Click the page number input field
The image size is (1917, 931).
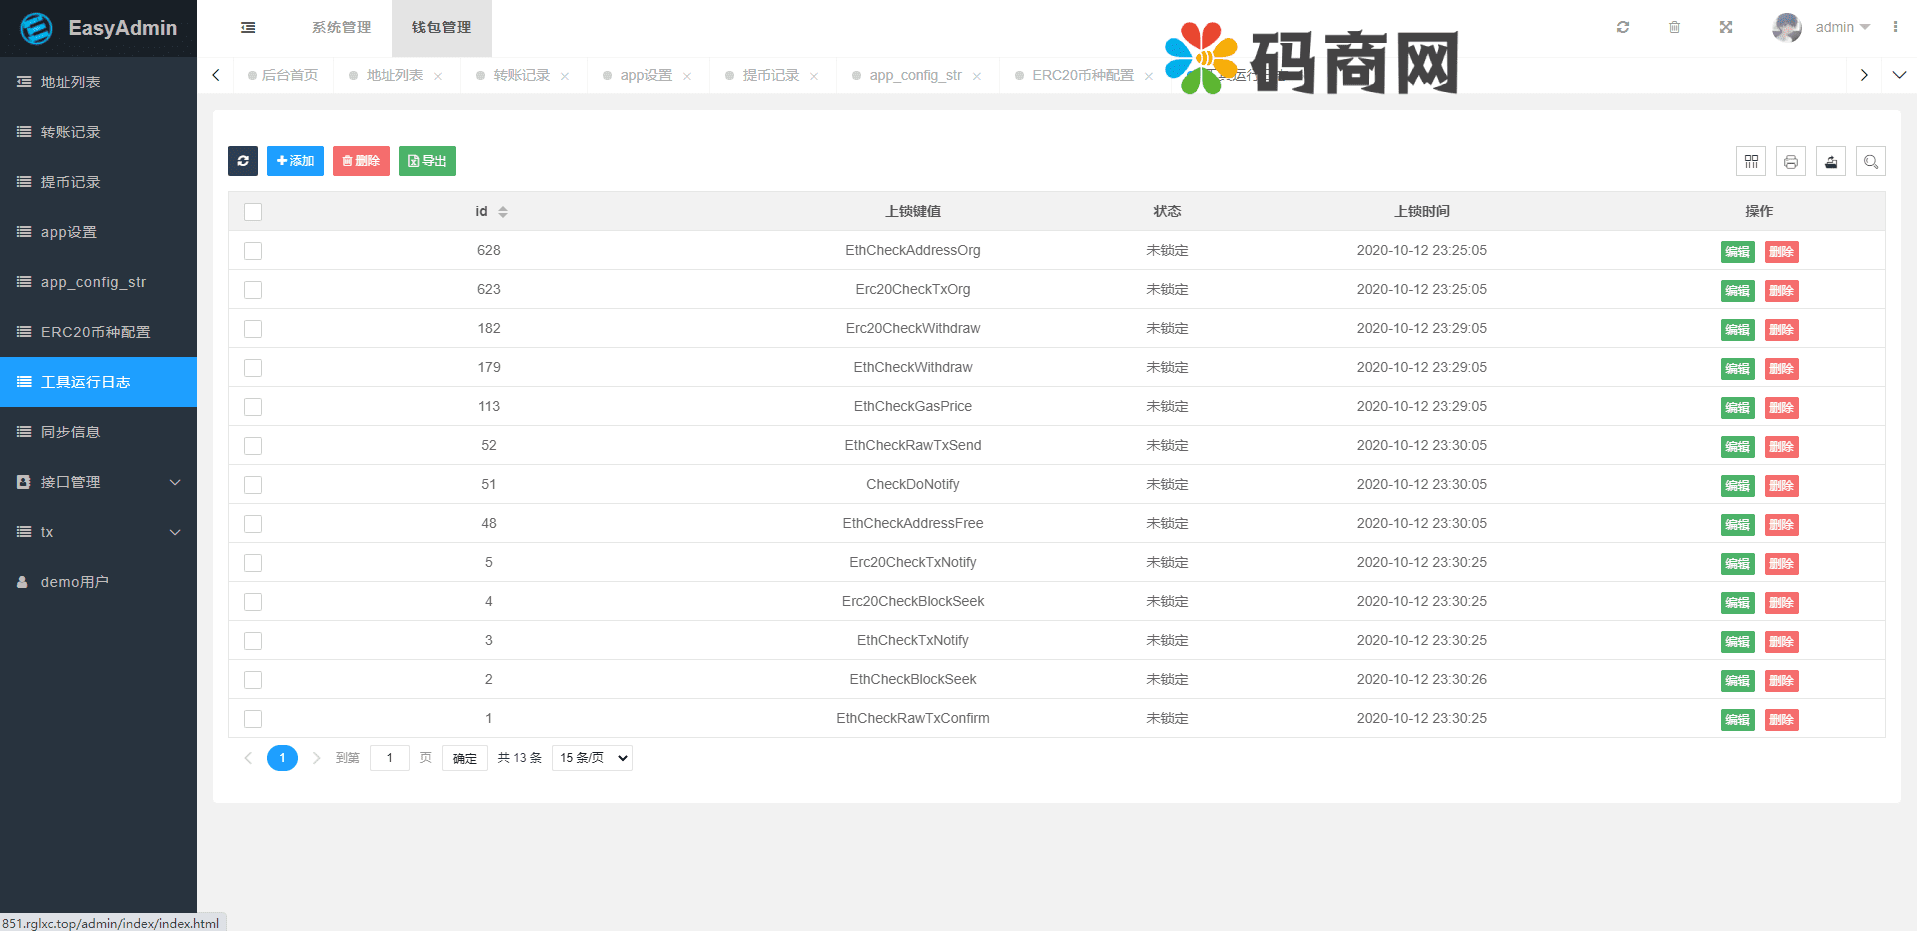click(389, 758)
